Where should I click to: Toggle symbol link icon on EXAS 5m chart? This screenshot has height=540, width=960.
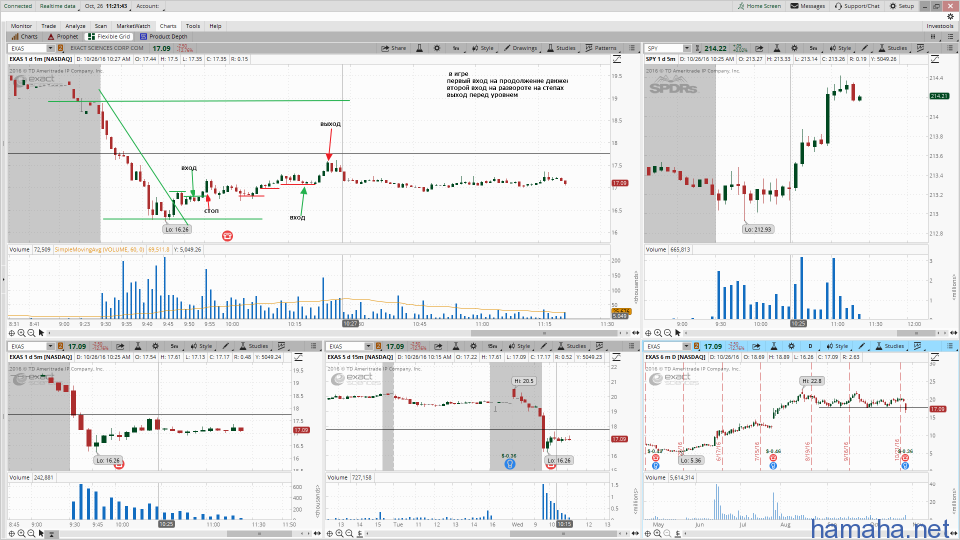click(x=61, y=346)
